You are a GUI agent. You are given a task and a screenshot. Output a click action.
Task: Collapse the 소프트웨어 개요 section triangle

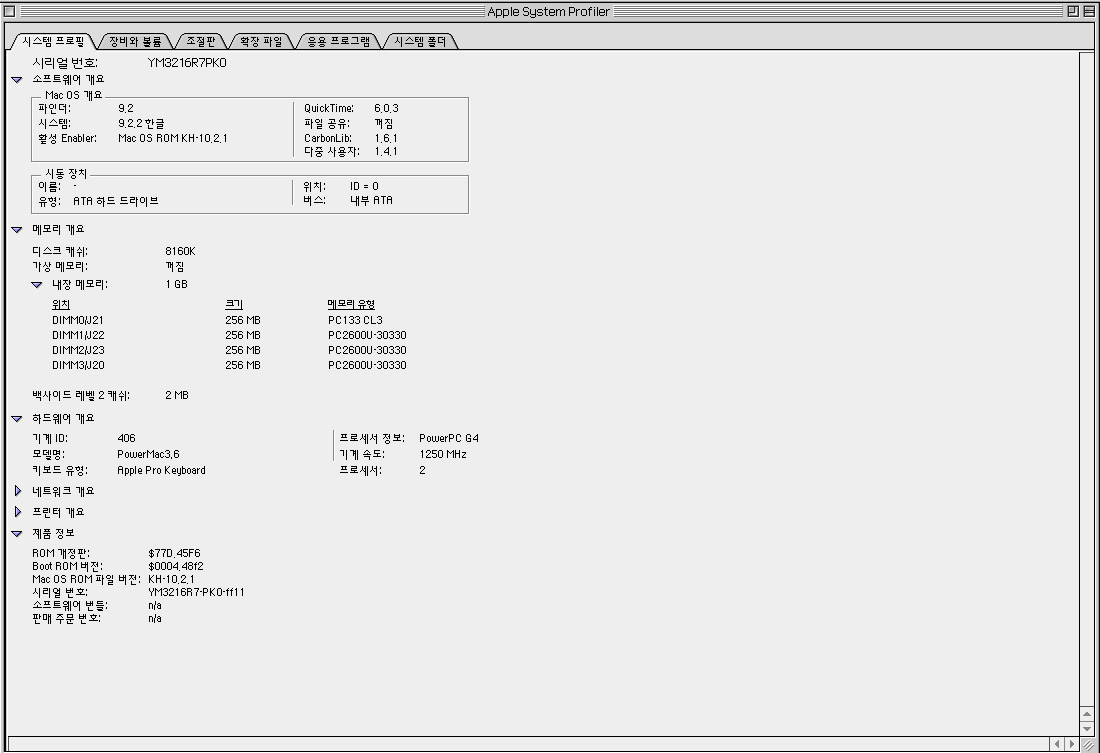click(17, 80)
